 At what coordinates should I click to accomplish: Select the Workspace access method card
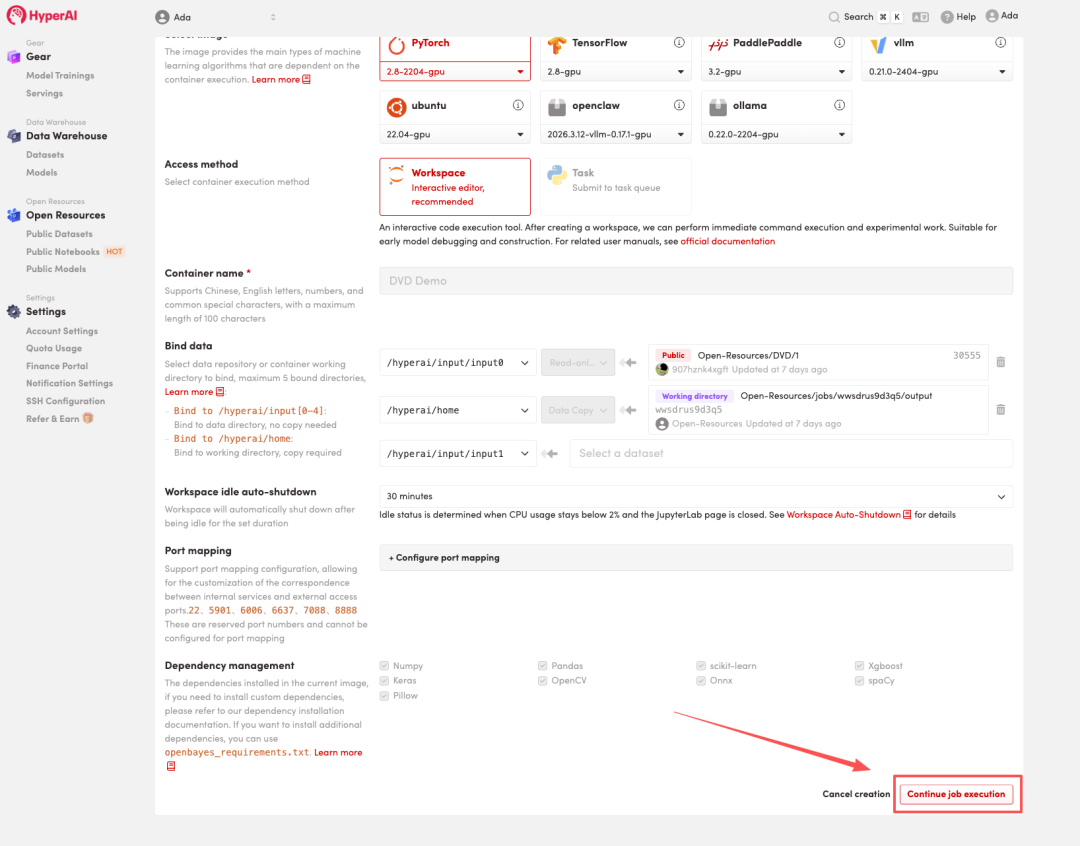(455, 187)
